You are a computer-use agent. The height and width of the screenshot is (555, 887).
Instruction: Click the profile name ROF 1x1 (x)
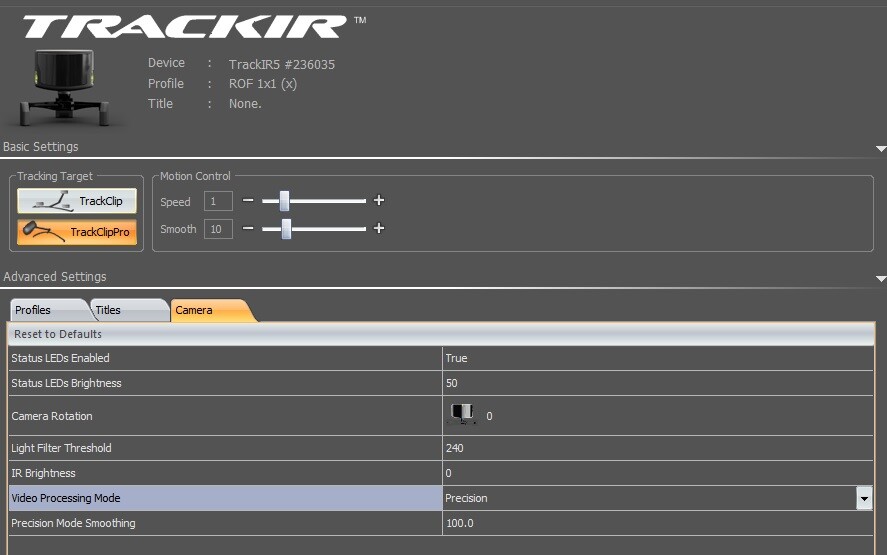(262, 84)
